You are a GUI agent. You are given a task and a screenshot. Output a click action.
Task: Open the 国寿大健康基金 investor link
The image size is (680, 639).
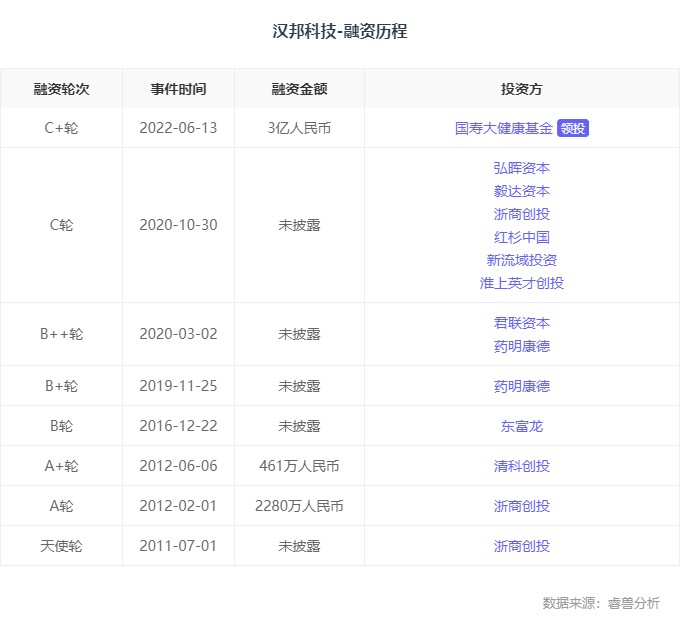click(503, 128)
